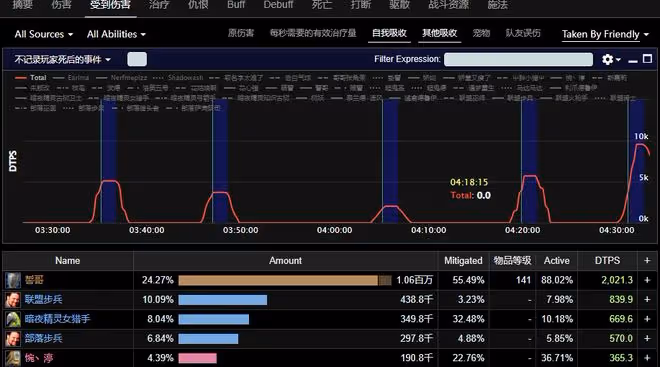Focus the Filter Expression input field
Image resolution: width=660 pixels, height=367 pixels.
[x=518, y=59]
